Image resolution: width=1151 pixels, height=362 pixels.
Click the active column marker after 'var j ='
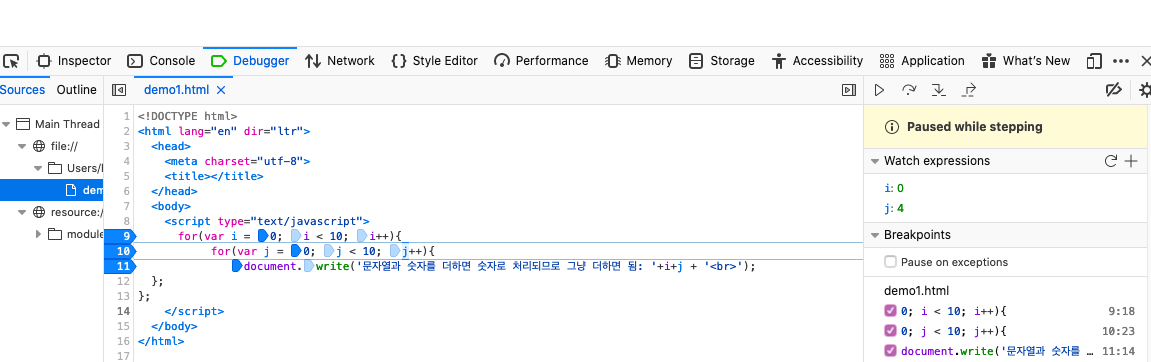pyautogui.click(x=296, y=250)
